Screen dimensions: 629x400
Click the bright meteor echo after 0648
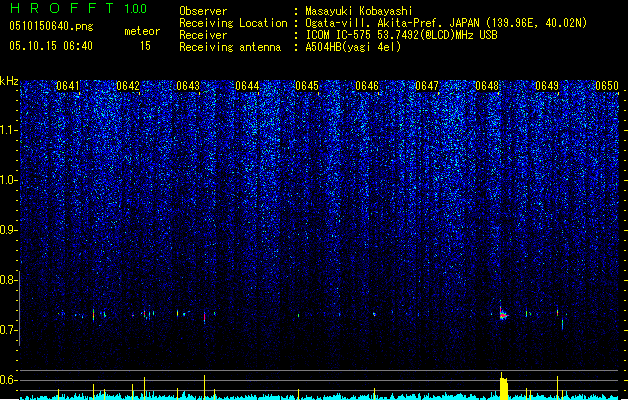click(x=503, y=314)
